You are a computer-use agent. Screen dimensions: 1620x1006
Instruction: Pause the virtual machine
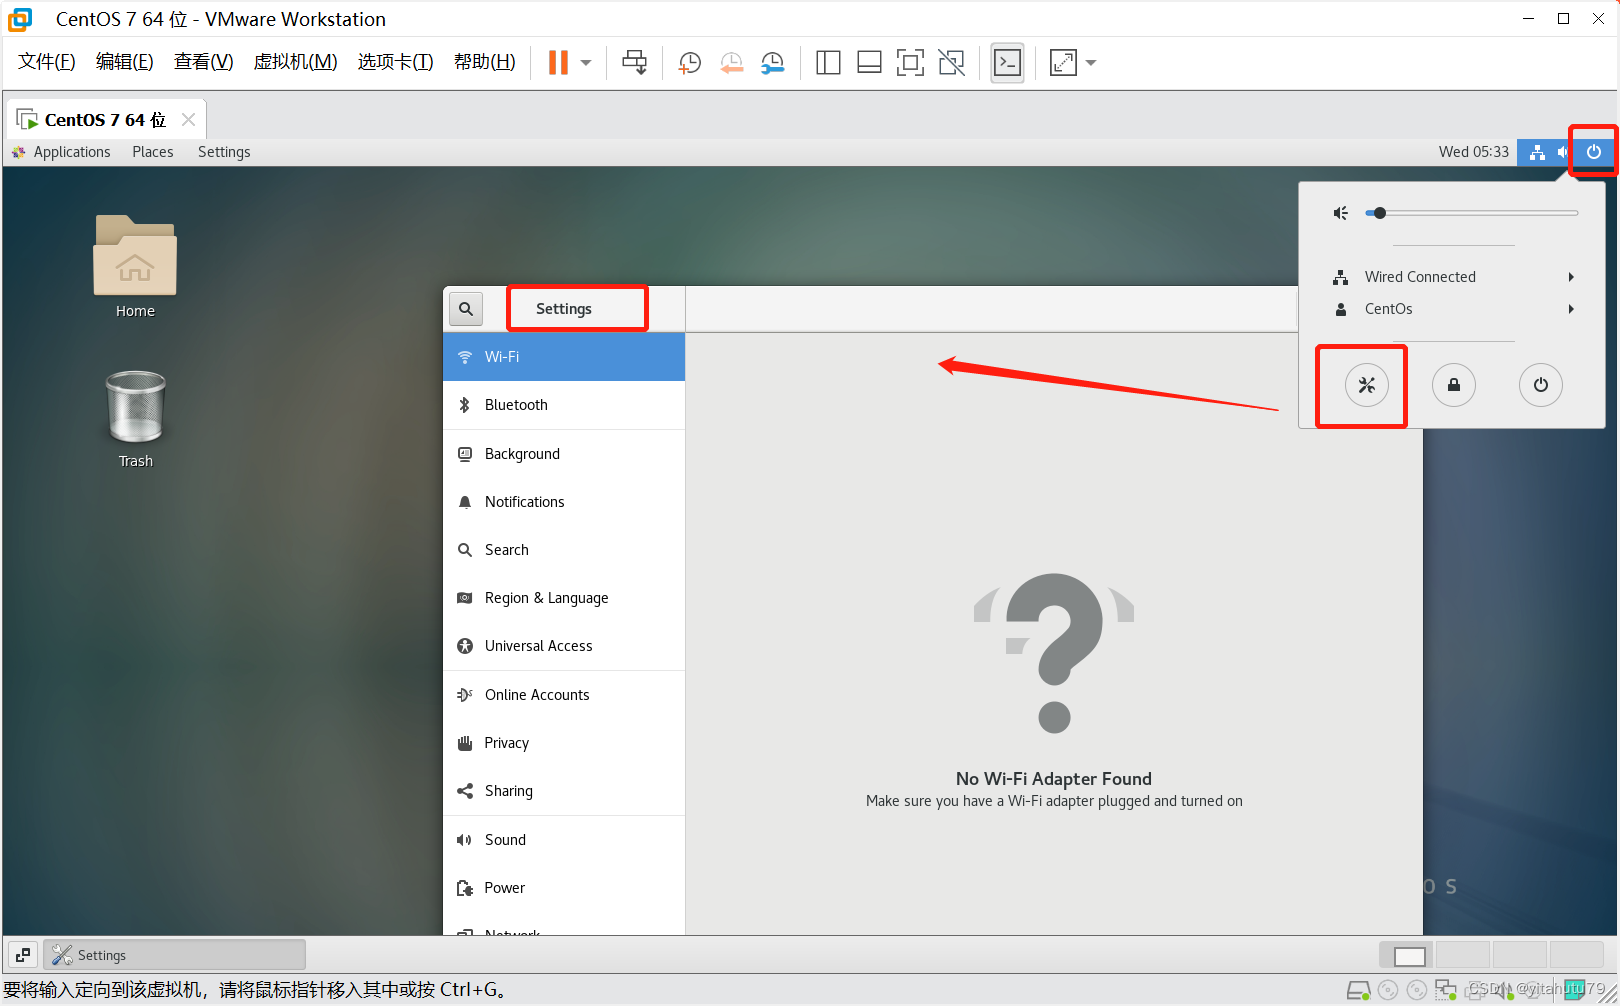click(558, 62)
